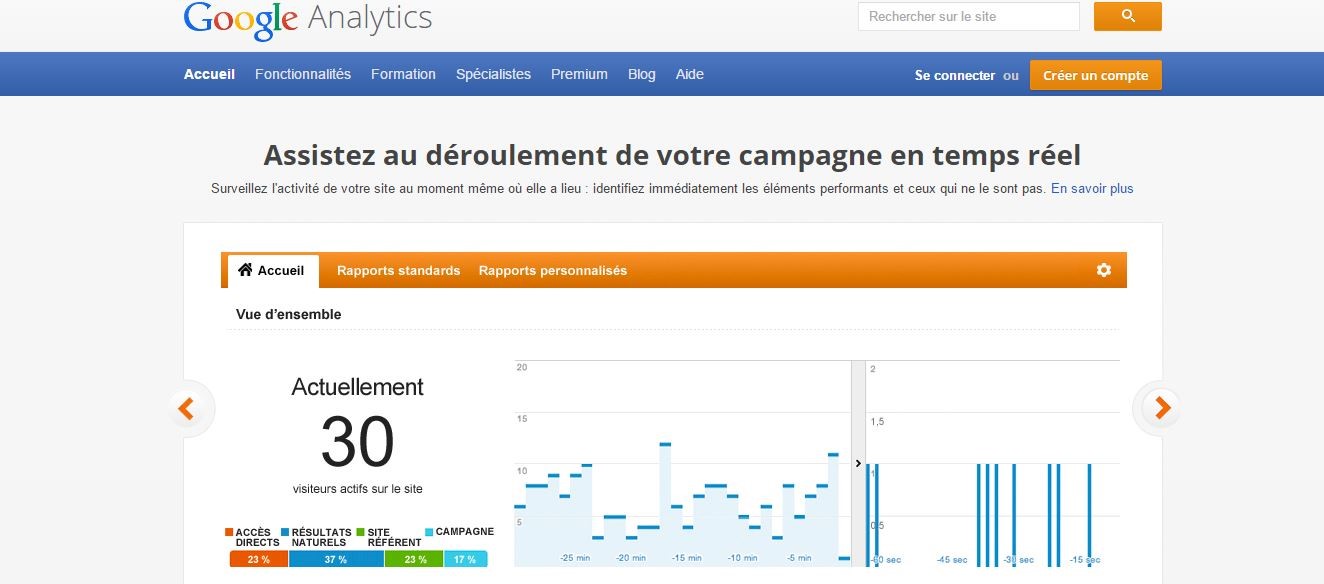
Task: Switch to the Rapports personnalisés tab
Action: tap(553, 270)
